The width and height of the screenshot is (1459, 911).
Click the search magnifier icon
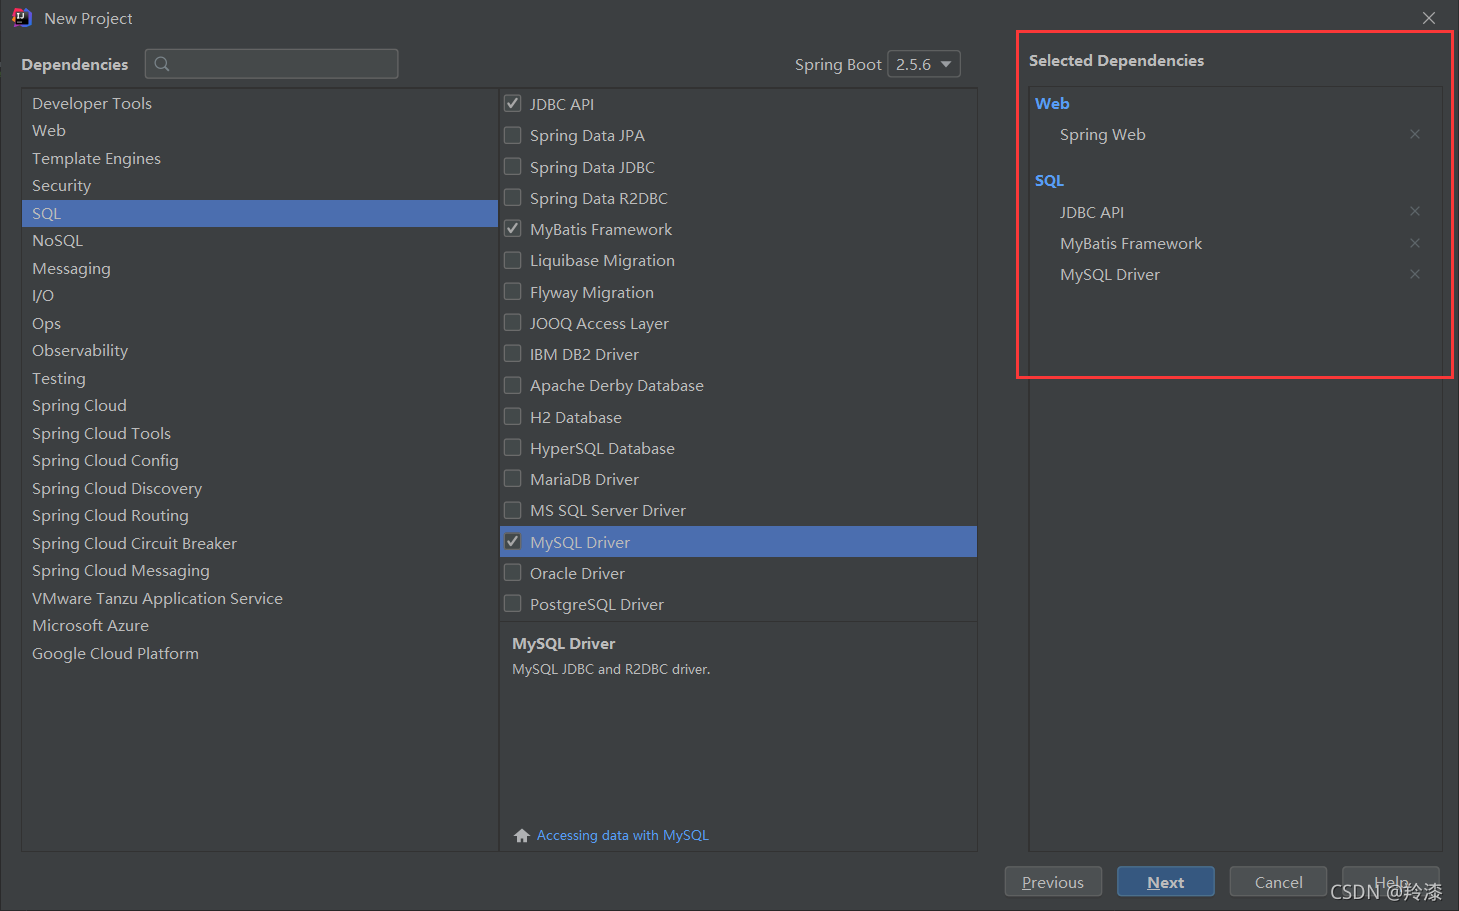pos(162,64)
